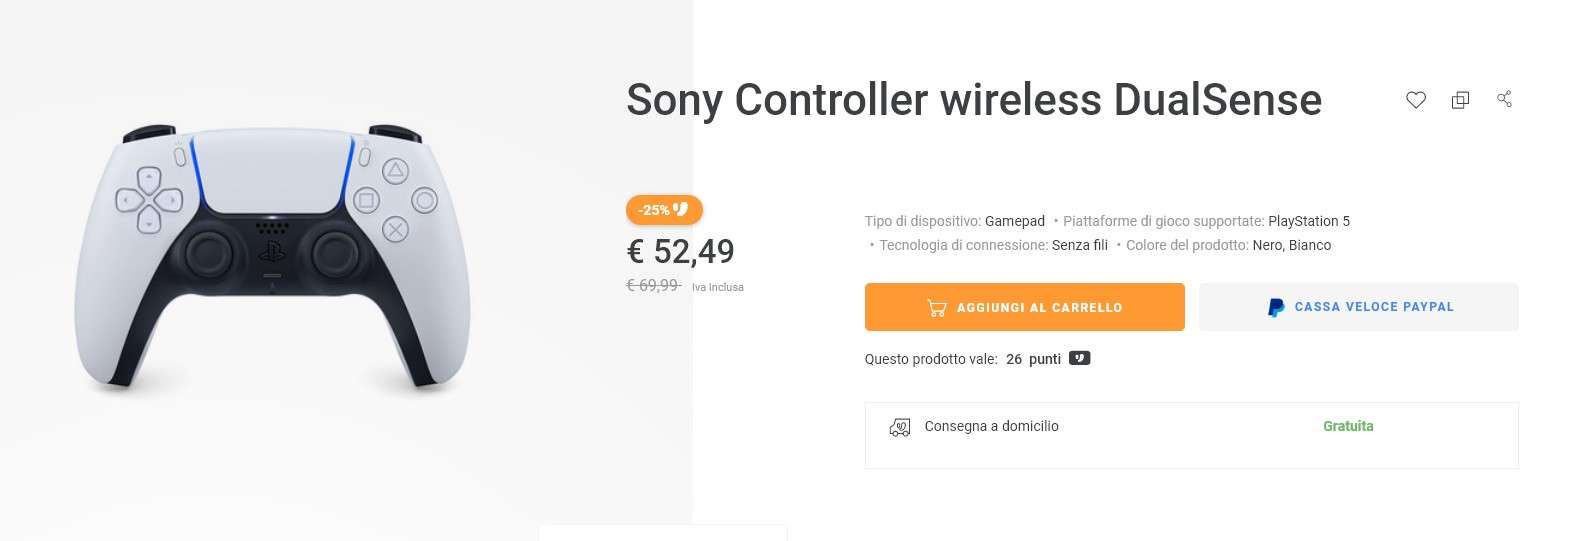
Task: Select the Consegna a domicilio option
Action: pos(991,426)
